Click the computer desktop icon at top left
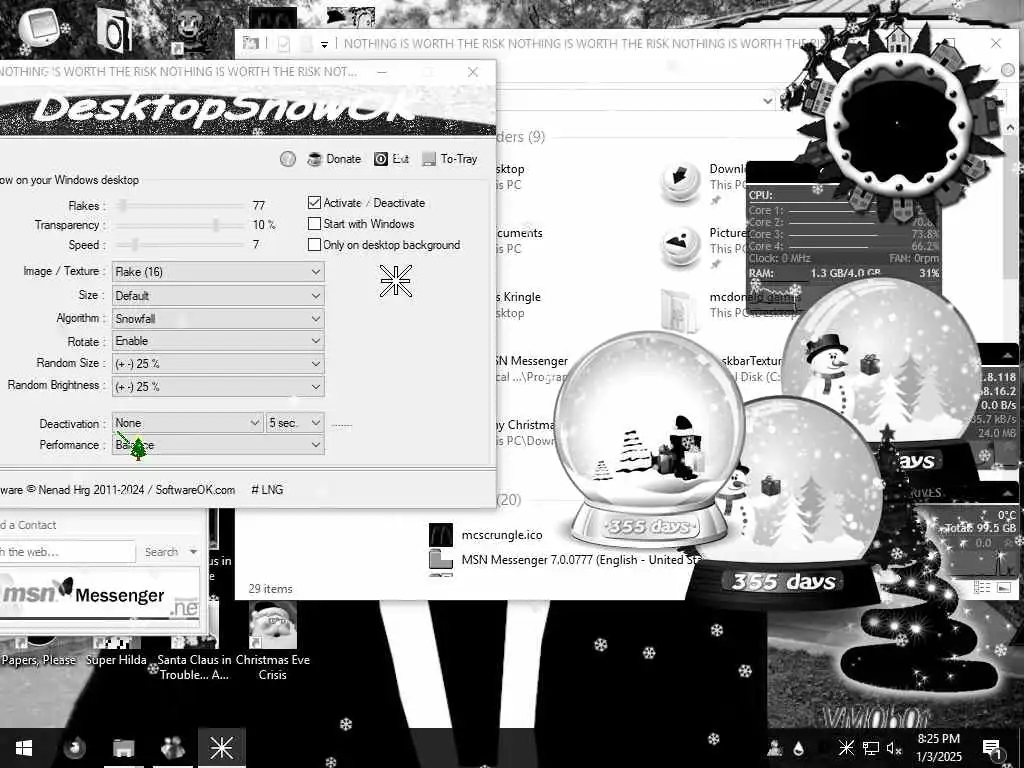Image resolution: width=1024 pixels, height=768 pixels. coord(39,26)
